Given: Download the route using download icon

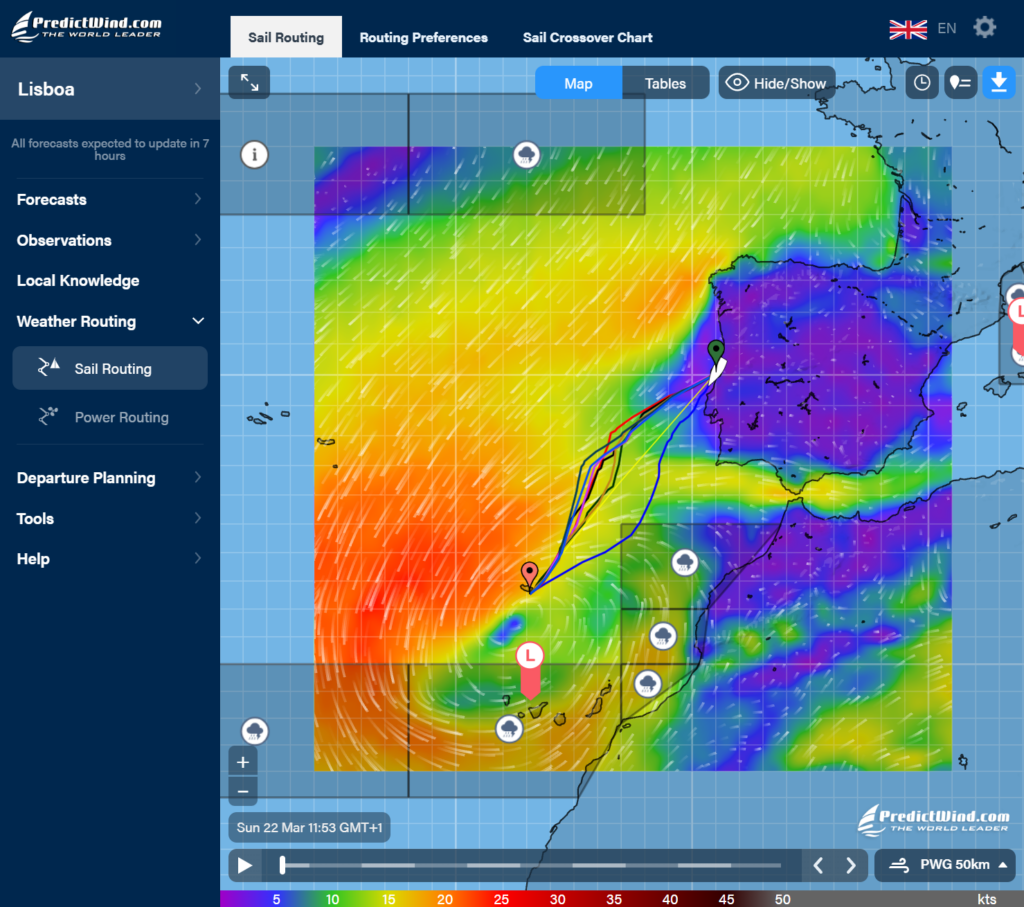Looking at the screenshot, I should (997, 83).
